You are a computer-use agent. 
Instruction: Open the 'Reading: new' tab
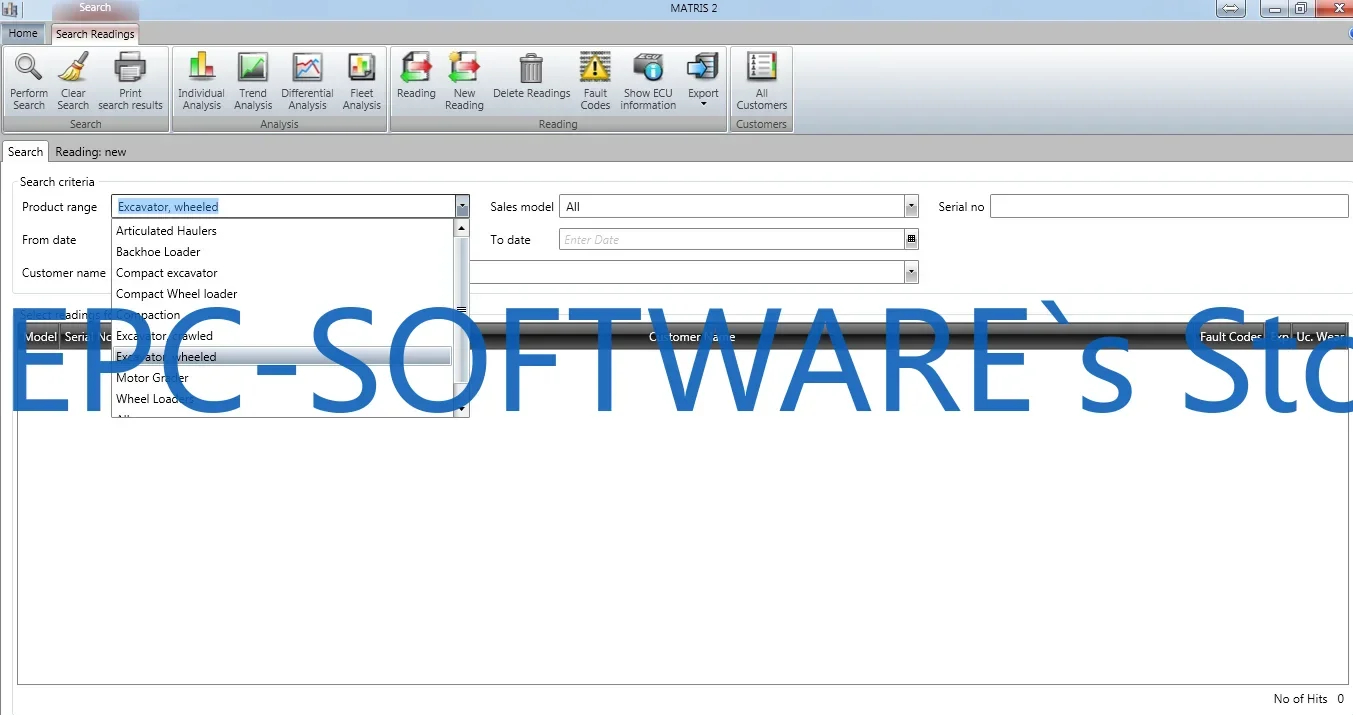pos(91,152)
